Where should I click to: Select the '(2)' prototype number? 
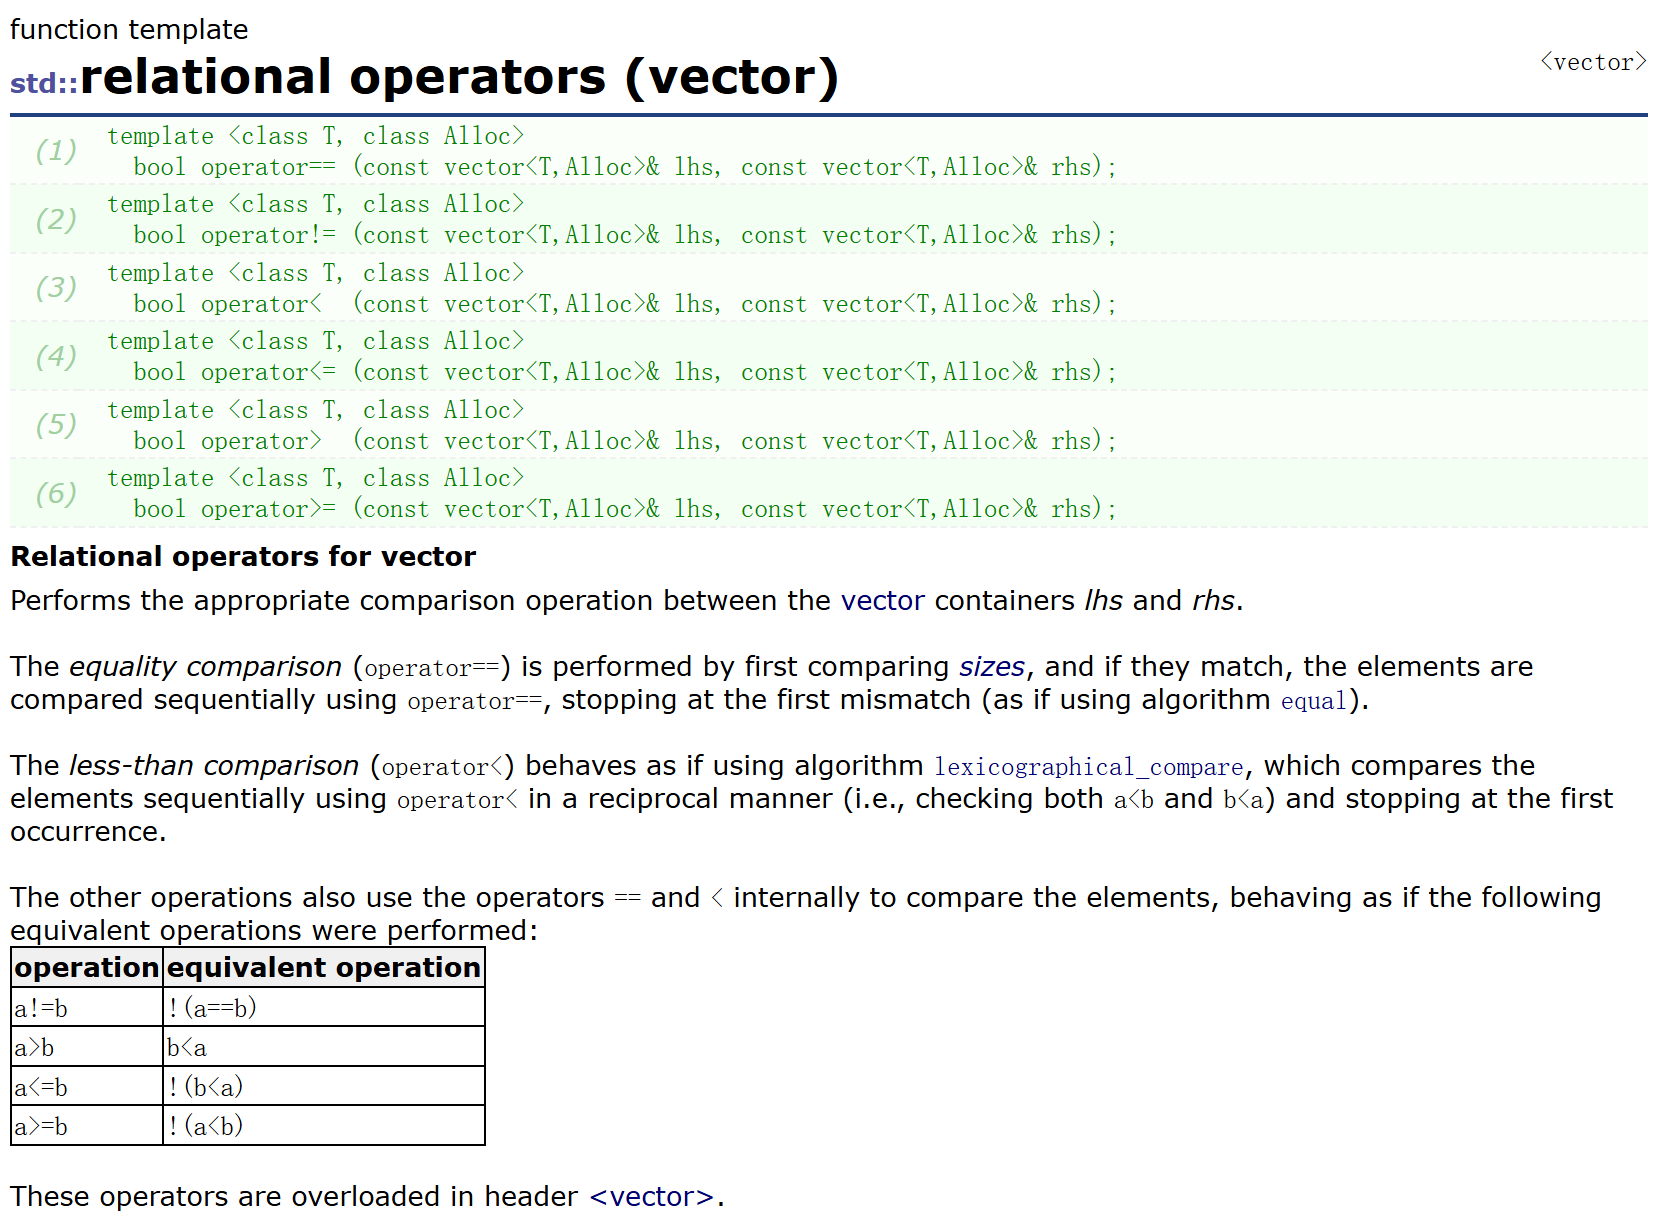[x=57, y=219]
